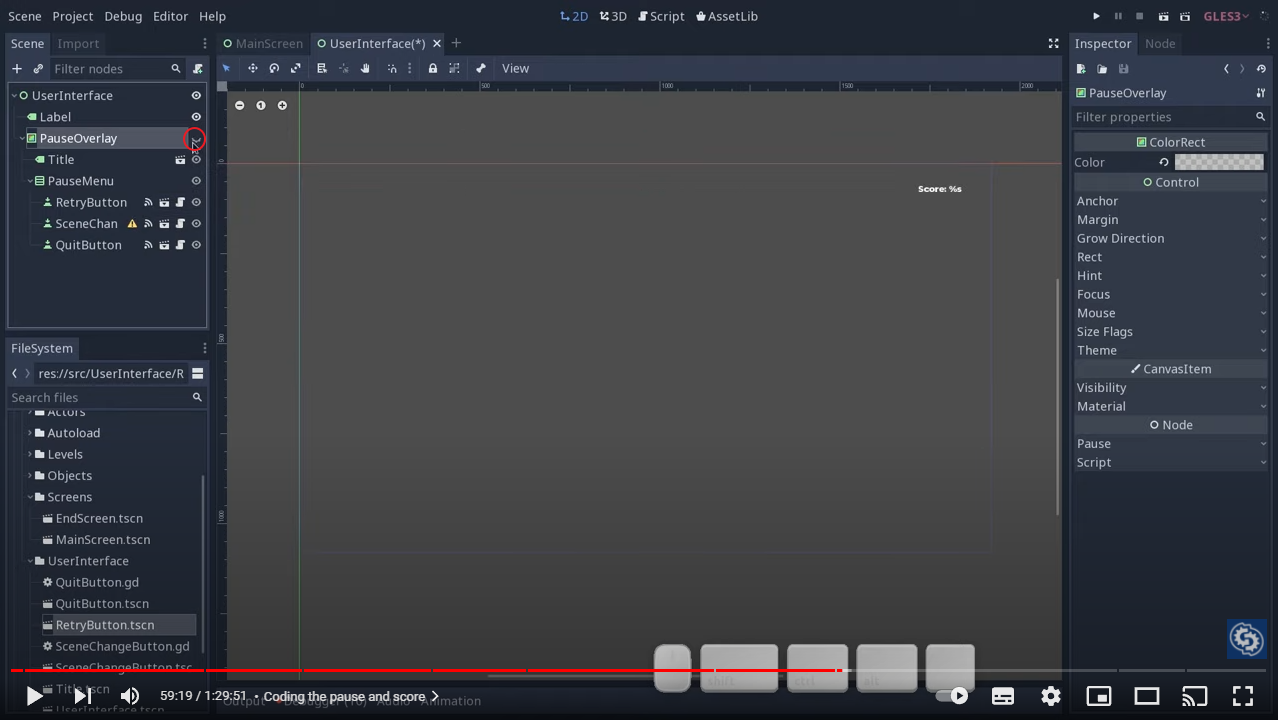This screenshot has height=720, width=1278.
Task: Open Inspector history clock icon
Action: [x=1261, y=69]
